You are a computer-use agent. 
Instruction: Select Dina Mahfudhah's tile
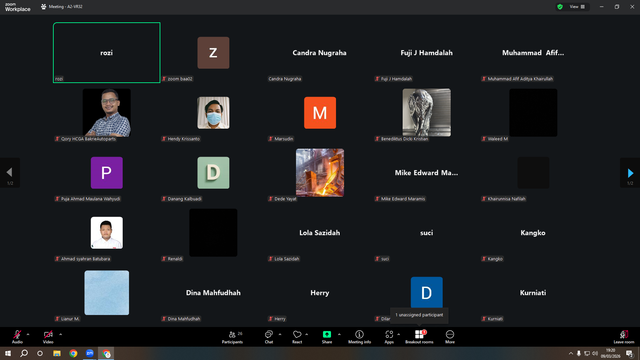pos(213,293)
